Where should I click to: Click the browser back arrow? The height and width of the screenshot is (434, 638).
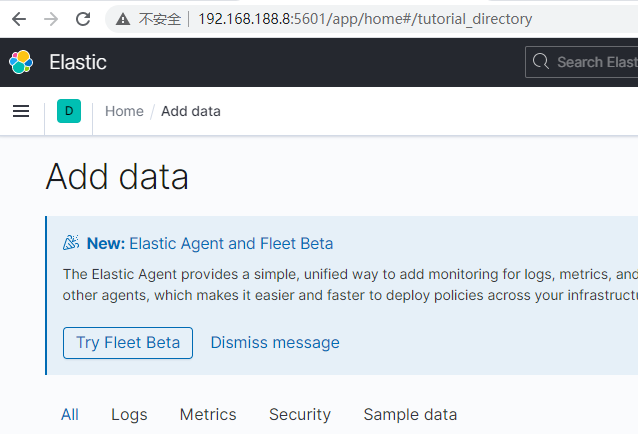[x=18, y=19]
